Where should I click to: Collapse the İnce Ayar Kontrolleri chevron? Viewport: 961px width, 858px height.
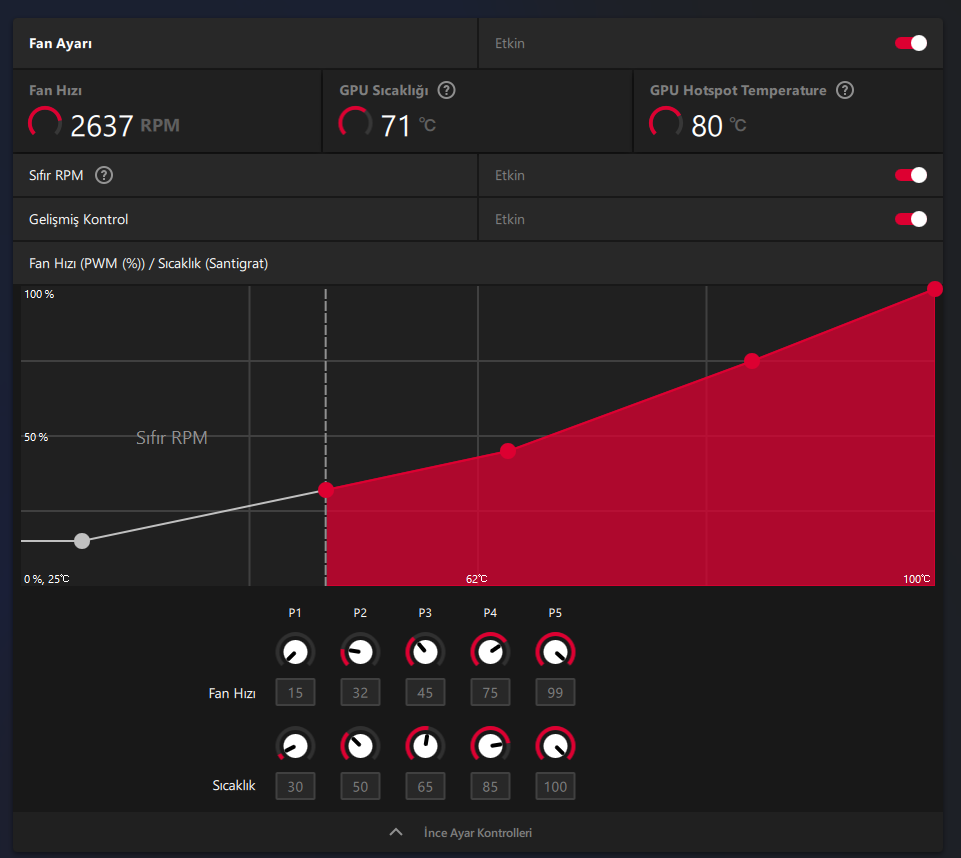coord(396,832)
